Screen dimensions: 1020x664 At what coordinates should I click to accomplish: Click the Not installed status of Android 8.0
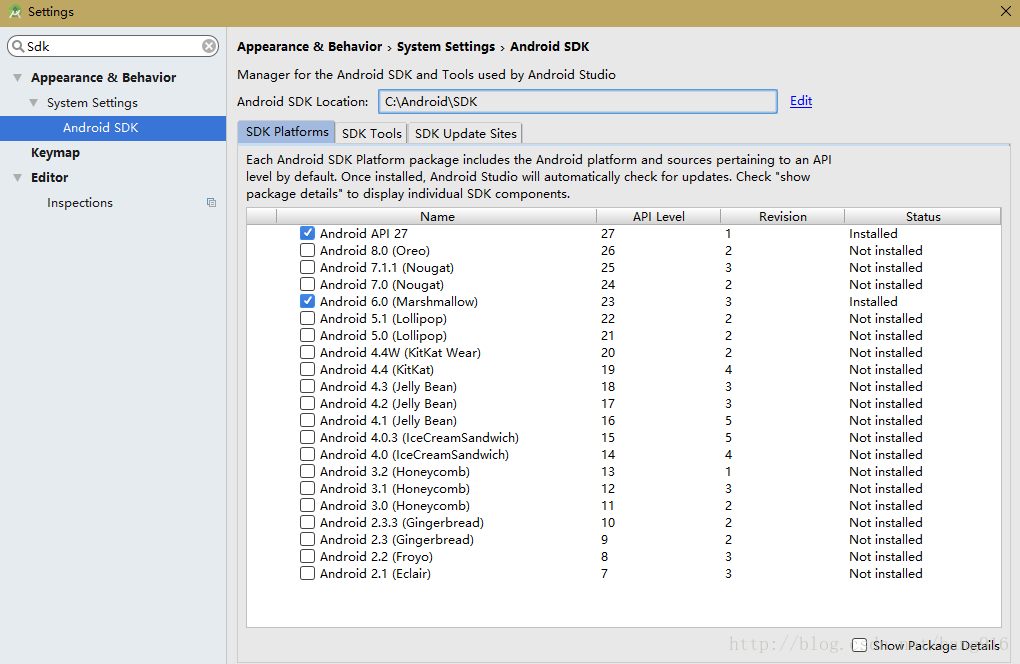pyautogui.click(x=885, y=250)
